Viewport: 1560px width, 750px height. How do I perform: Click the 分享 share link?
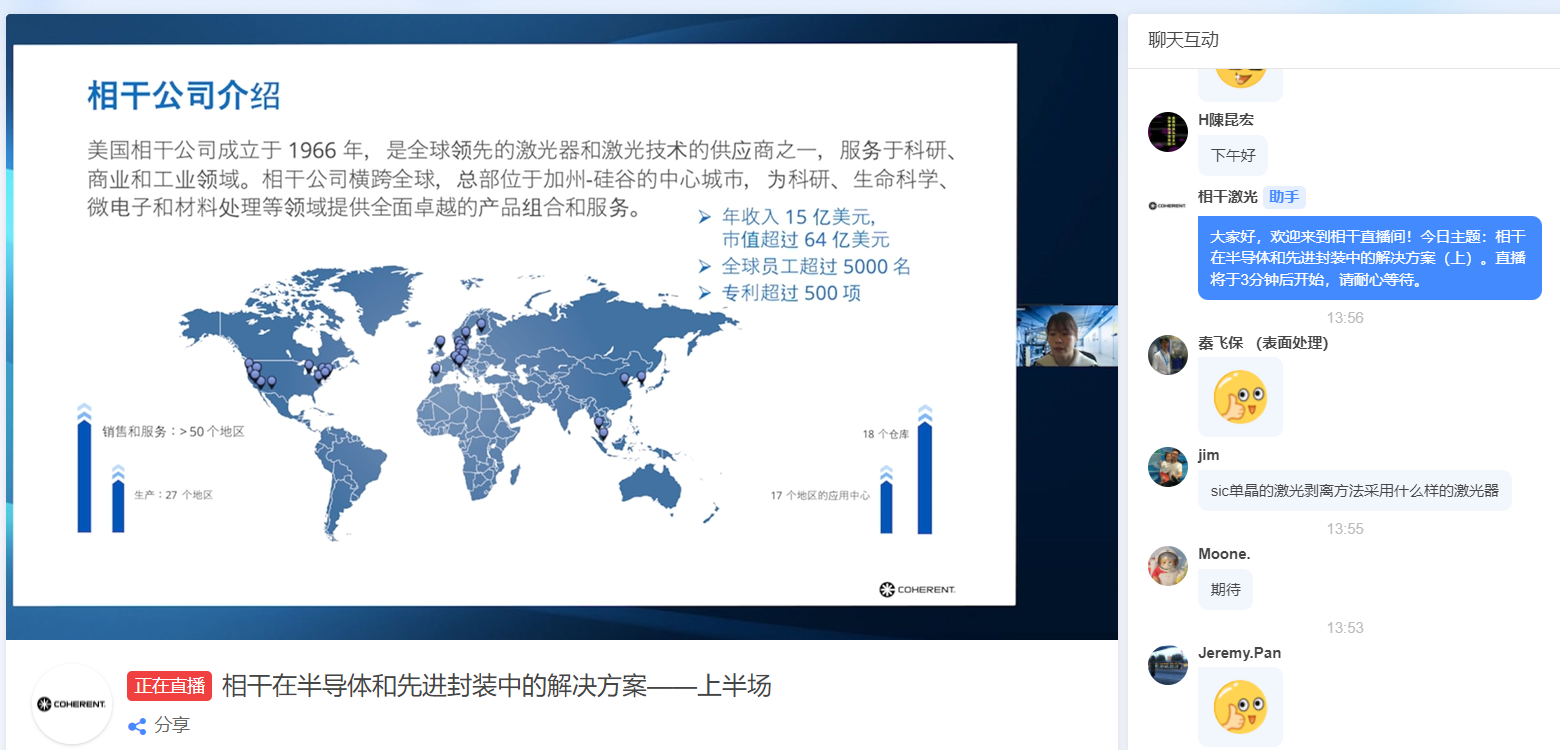[172, 726]
